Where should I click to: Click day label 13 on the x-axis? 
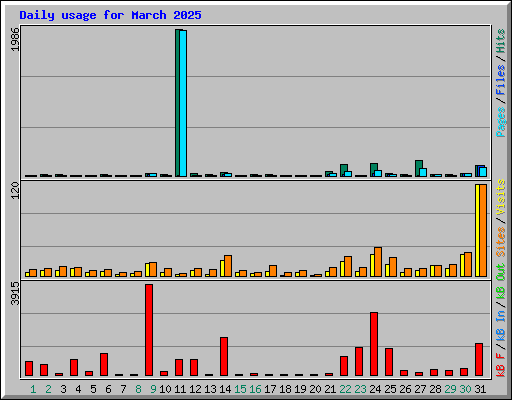(210, 389)
